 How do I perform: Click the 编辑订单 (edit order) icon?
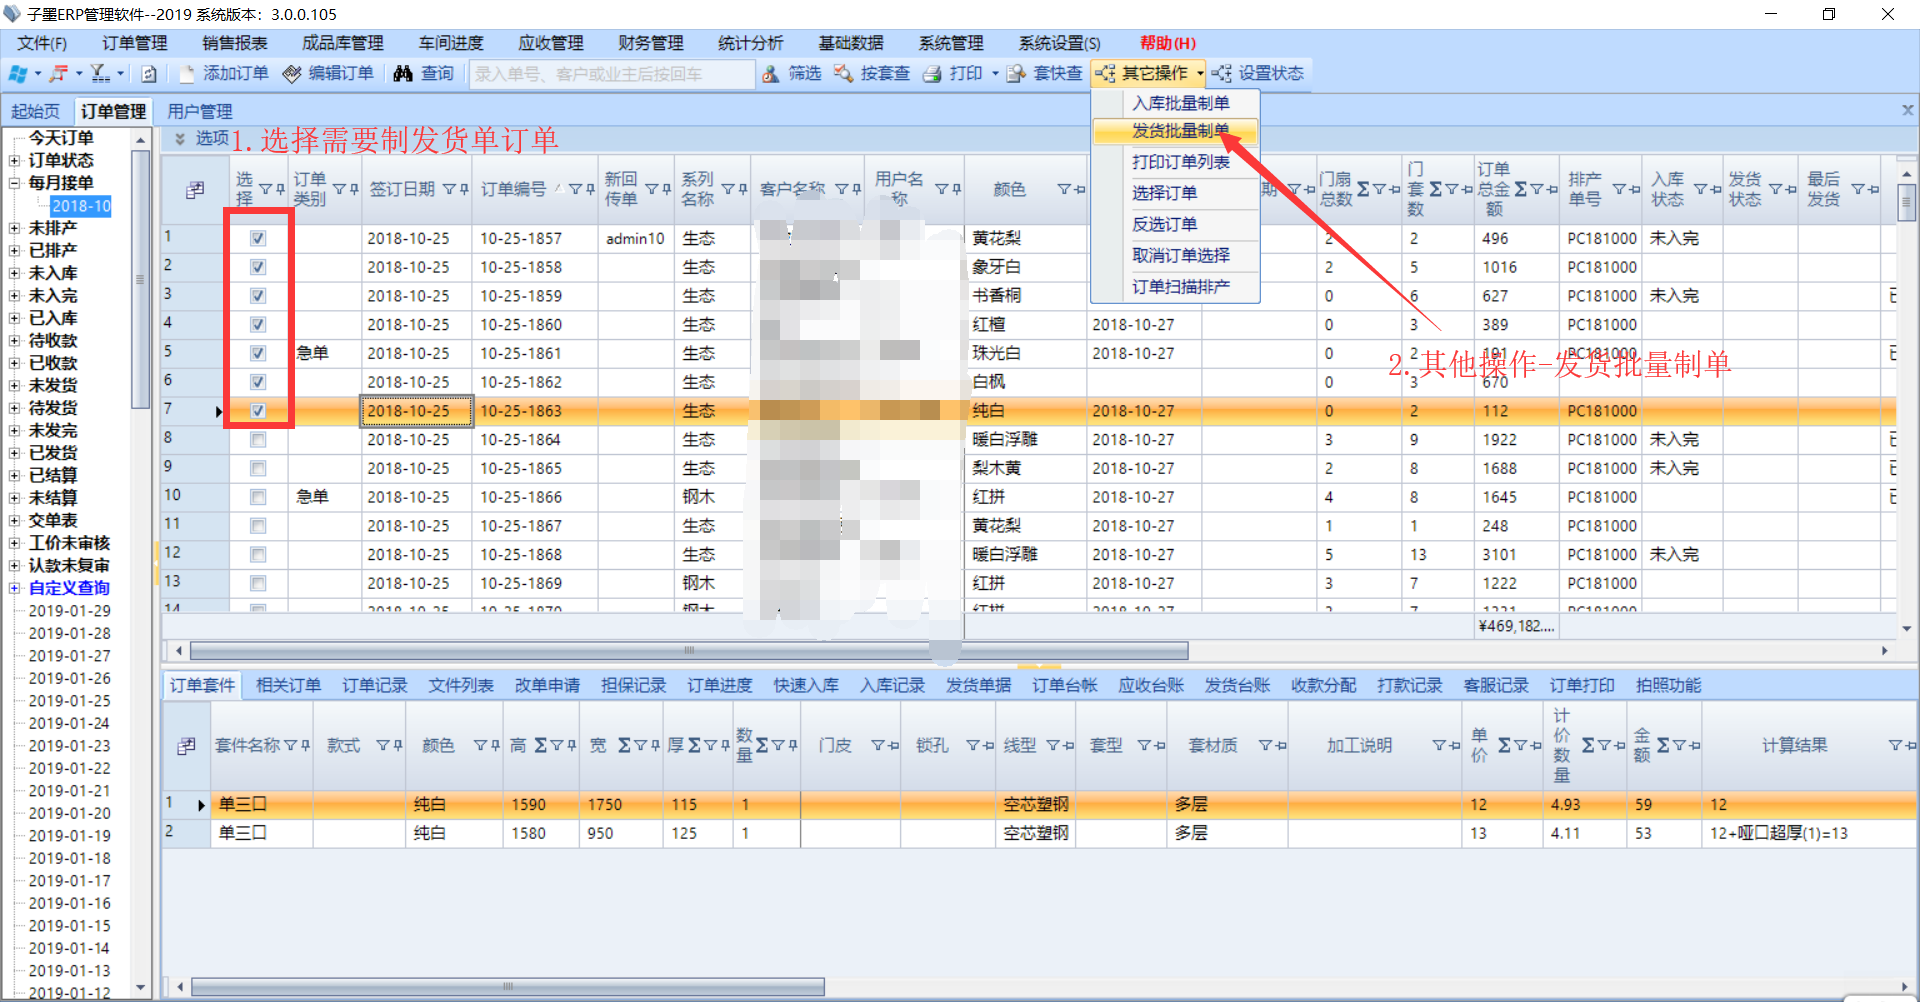coord(292,74)
